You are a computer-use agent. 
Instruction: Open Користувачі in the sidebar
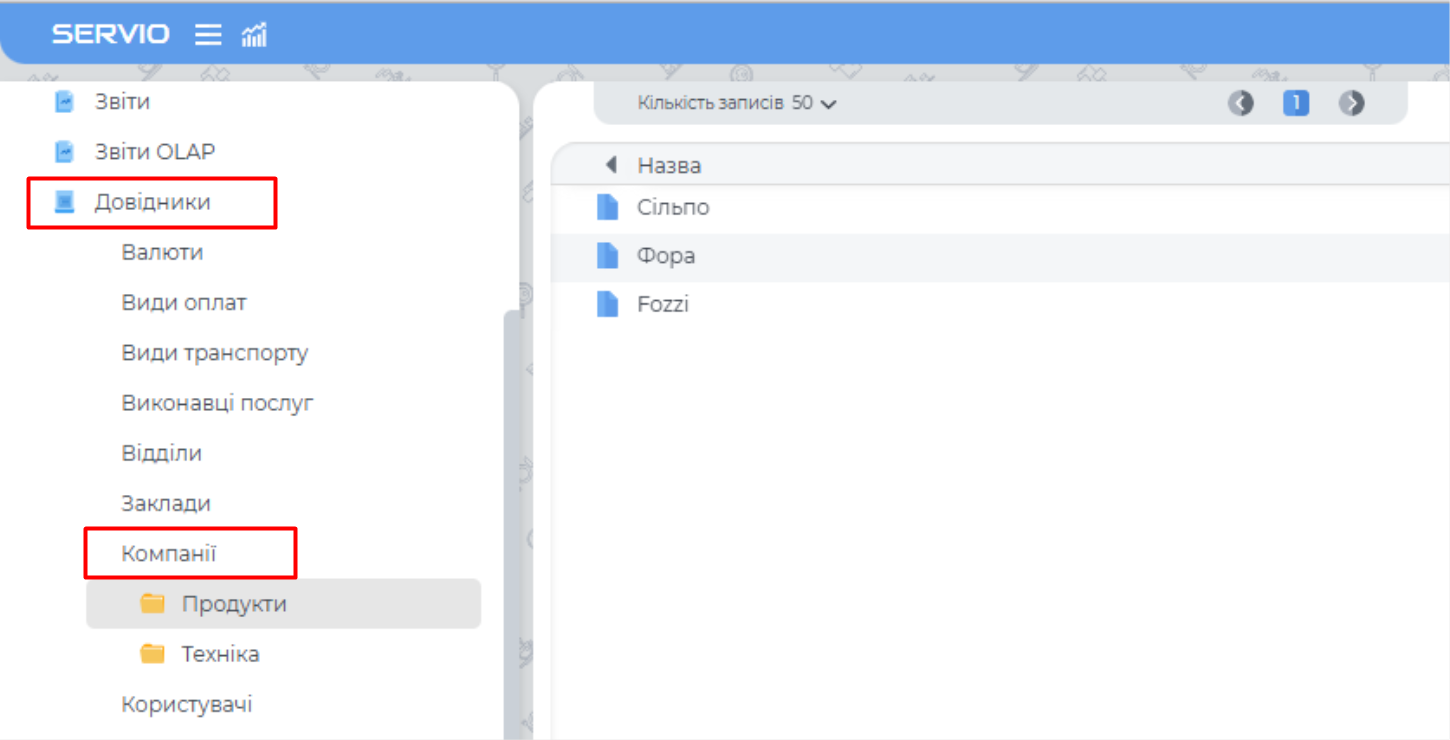(x=187, y=705)
